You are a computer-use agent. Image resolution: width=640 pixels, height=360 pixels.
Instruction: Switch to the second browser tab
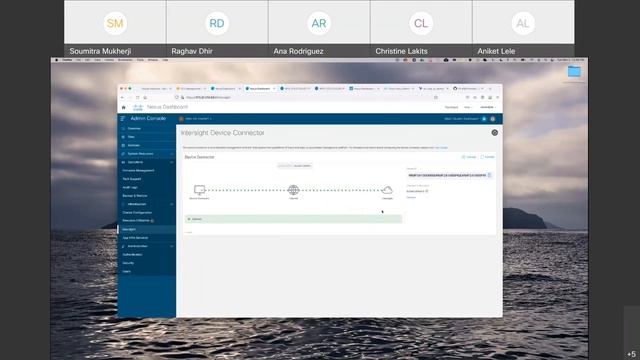point(191,89)
